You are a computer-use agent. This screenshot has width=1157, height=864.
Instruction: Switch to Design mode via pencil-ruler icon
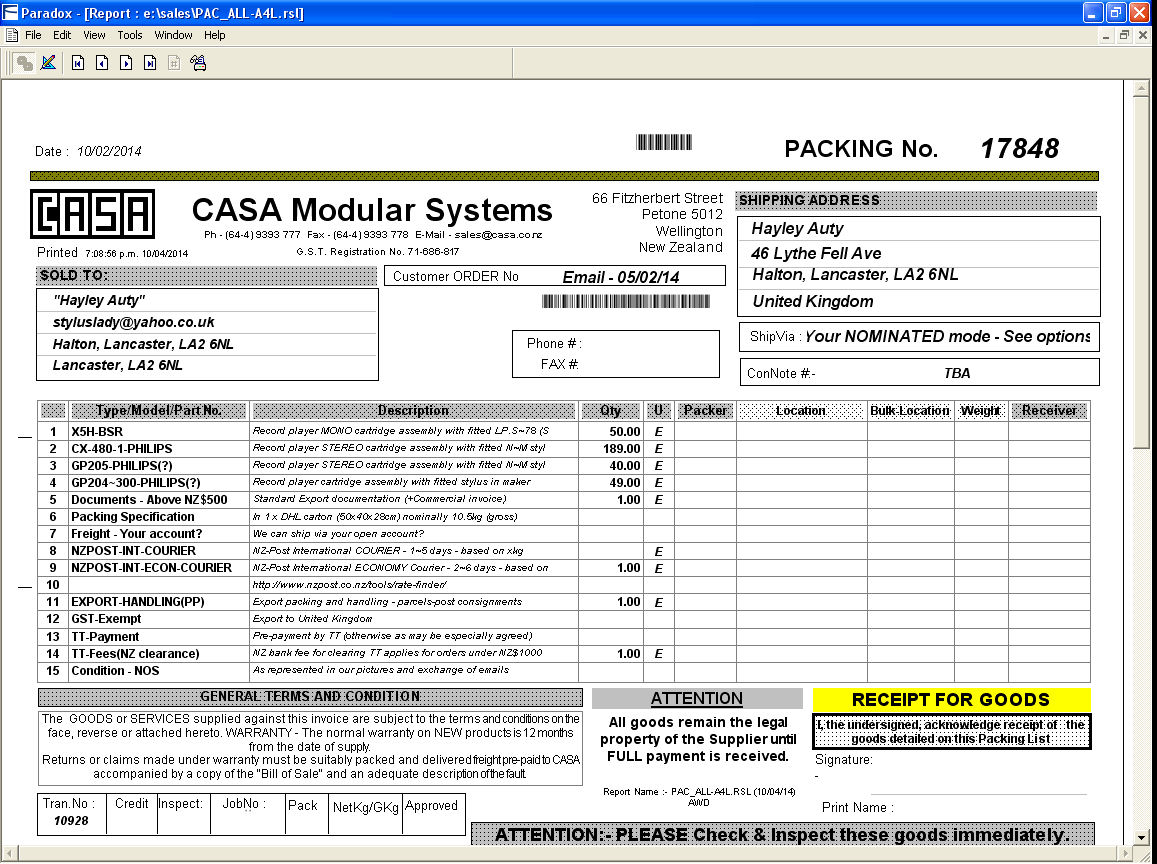[49, 63]
